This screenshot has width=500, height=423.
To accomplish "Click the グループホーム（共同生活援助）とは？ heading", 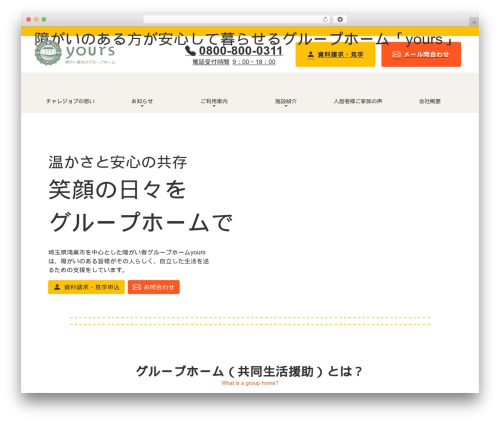I will (249, 371).
